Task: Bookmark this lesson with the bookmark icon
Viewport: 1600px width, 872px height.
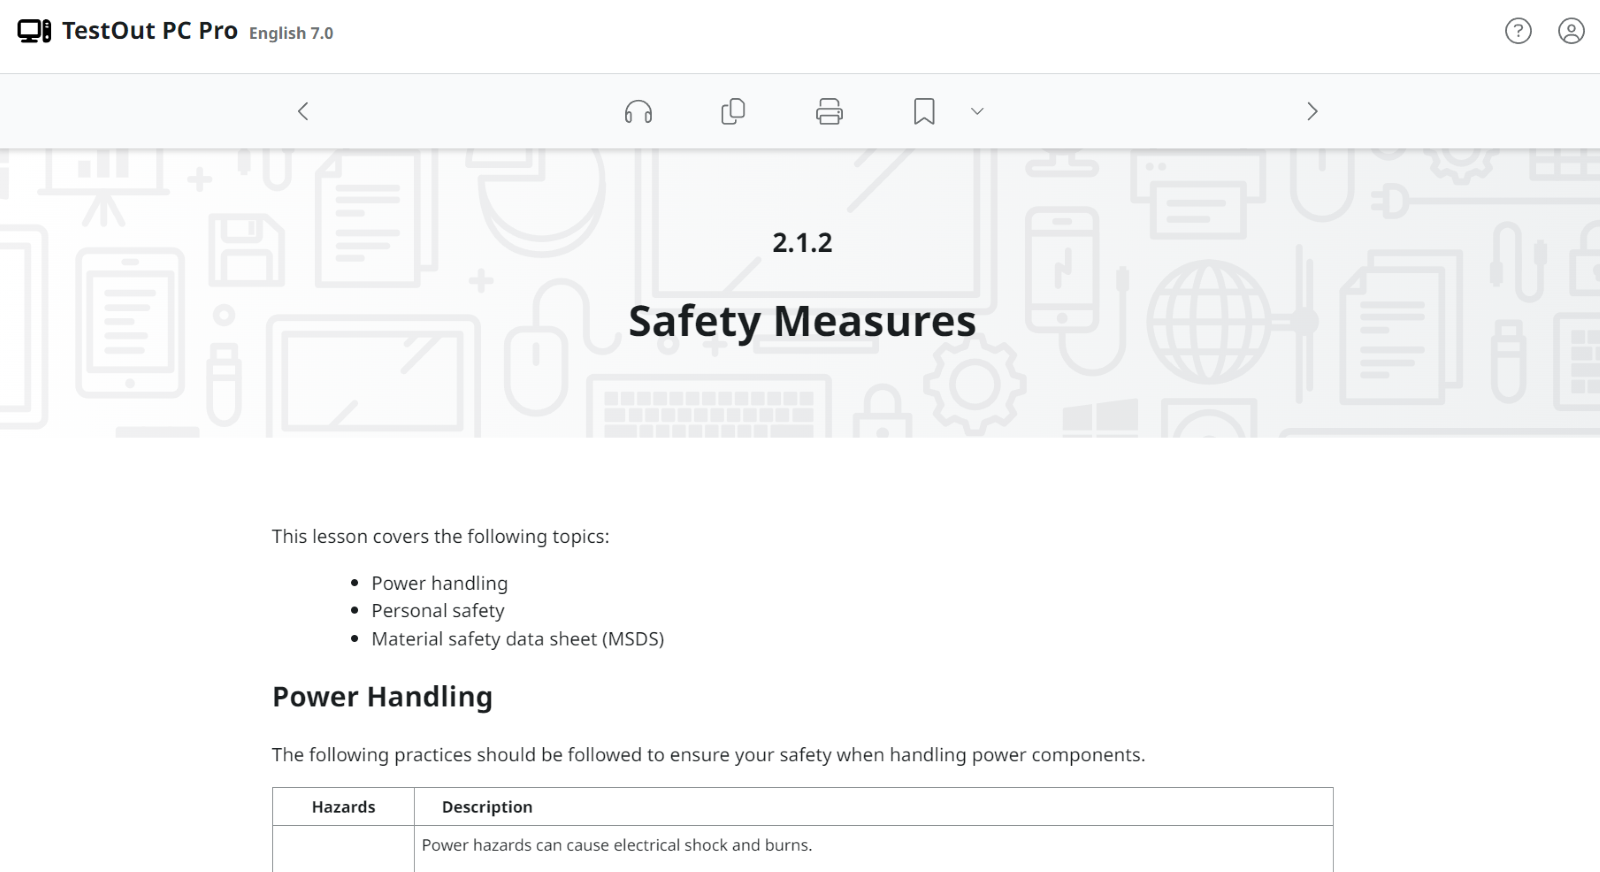Action: pyautogui.click(x=924, y=111)
